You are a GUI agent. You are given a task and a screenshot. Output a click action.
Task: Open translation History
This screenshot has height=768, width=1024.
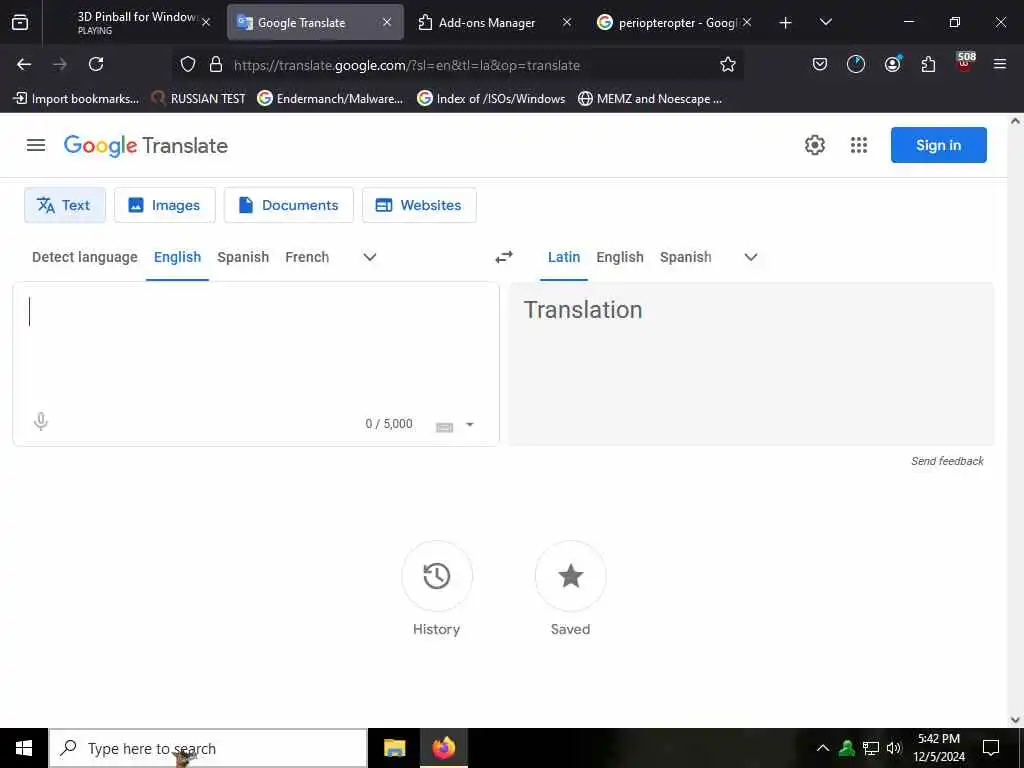tap(436, 576)
